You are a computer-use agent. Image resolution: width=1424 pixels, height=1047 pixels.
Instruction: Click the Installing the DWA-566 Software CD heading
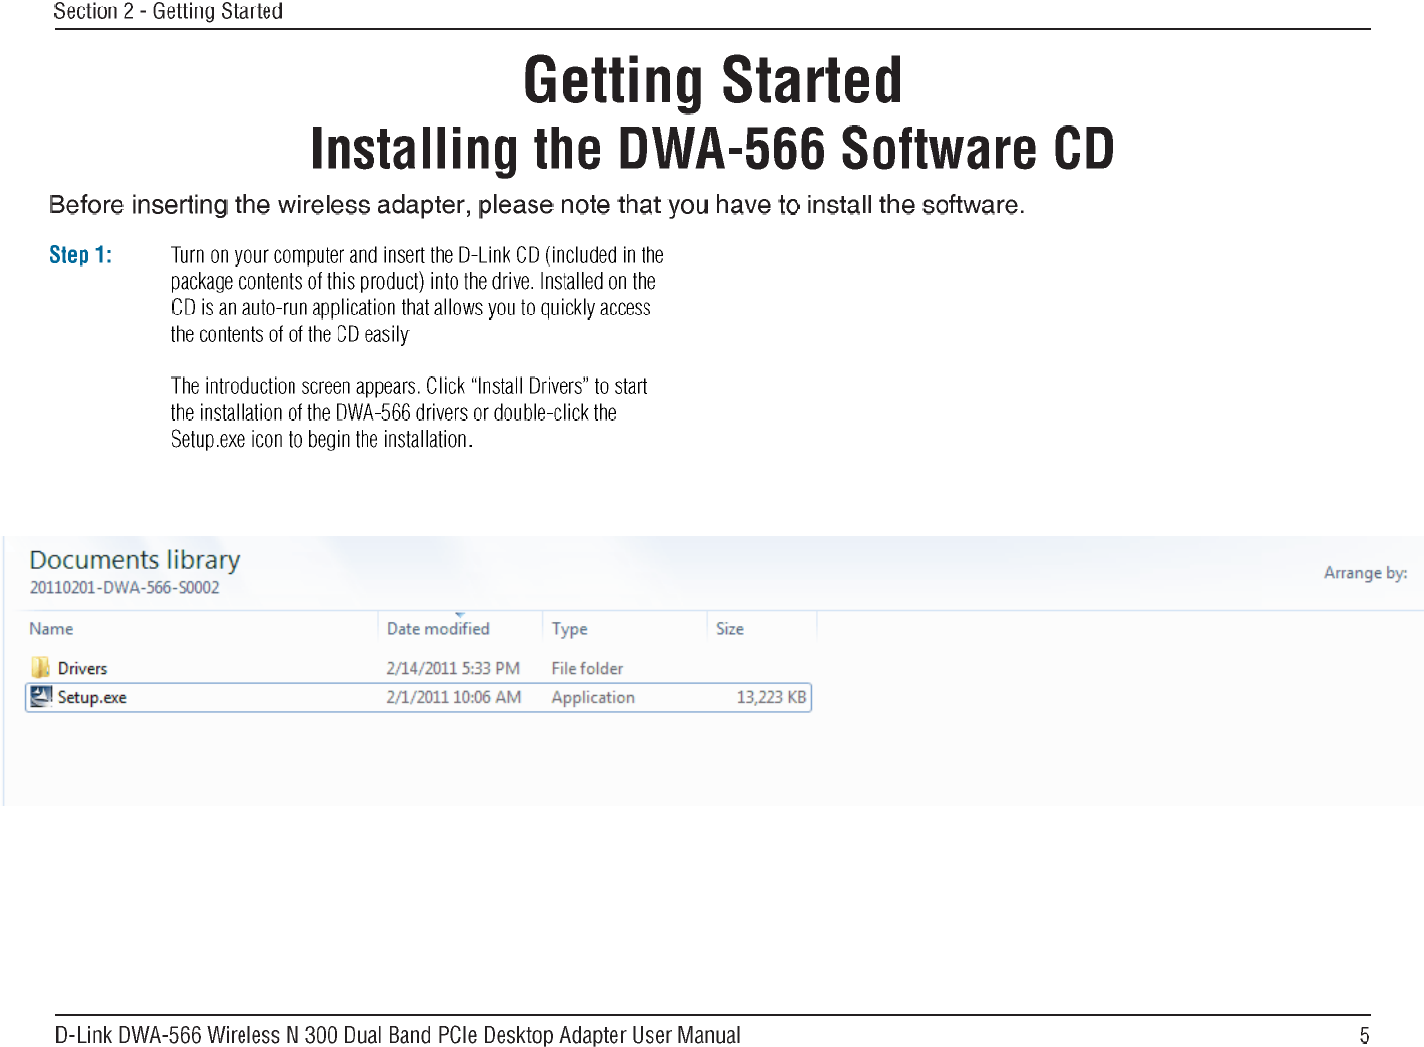[x=712, y=149]
